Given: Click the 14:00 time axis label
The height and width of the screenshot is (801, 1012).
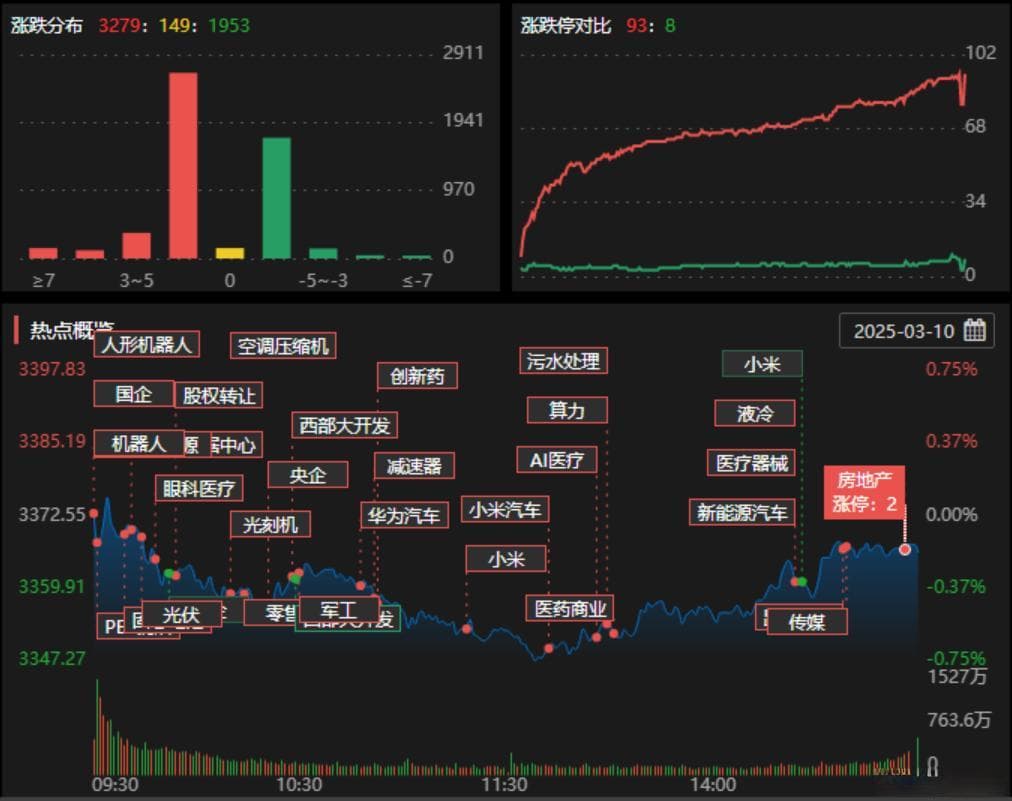Looking at the screenshot, I should pyautogui.click(x=713, y=784).
